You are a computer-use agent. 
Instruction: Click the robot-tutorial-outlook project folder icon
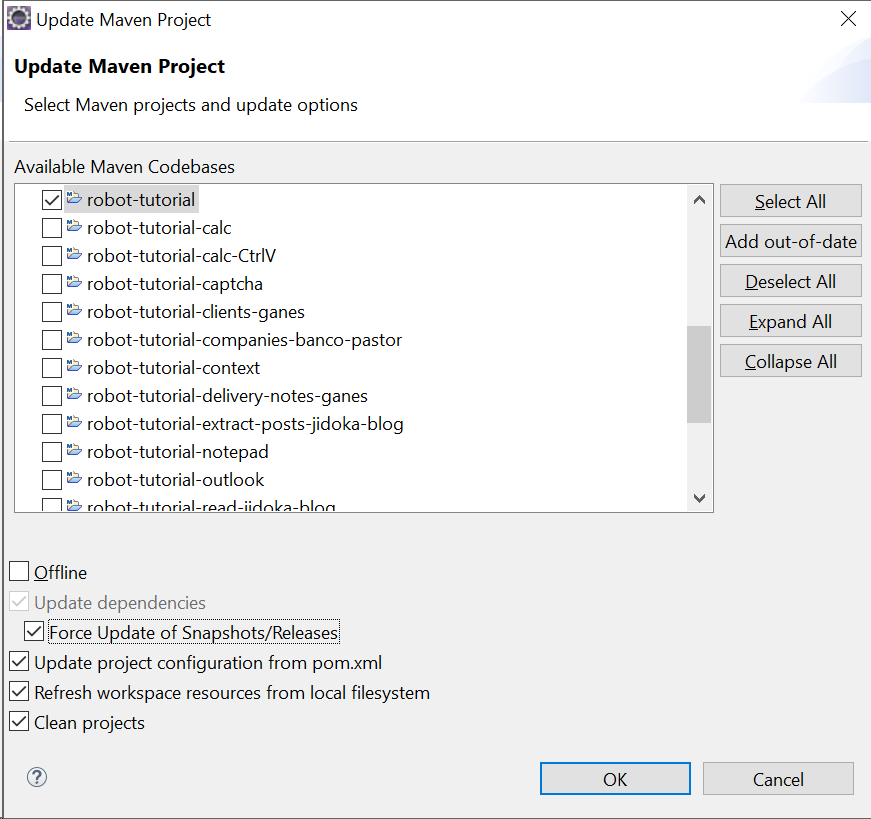pos(75,479)
